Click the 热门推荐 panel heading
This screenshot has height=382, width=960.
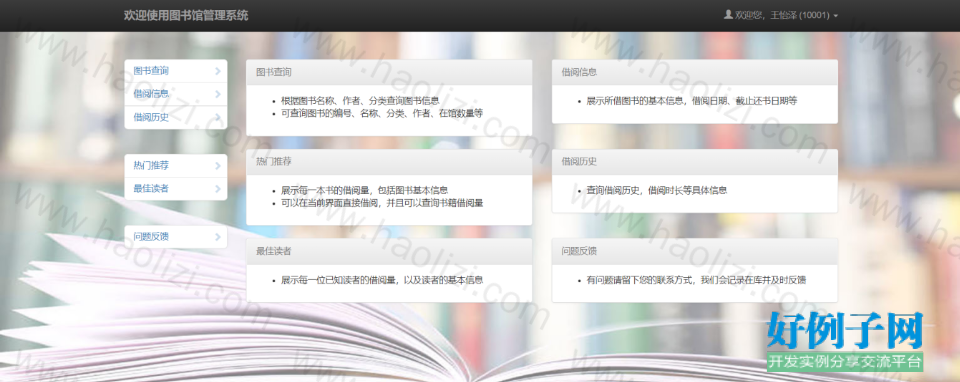389,162
